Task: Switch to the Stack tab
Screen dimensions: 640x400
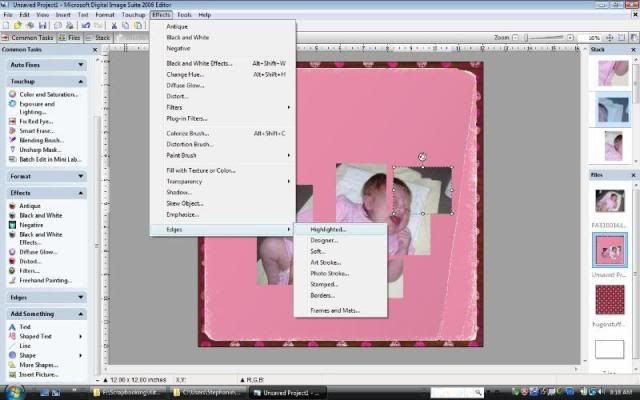Action: 98,38
